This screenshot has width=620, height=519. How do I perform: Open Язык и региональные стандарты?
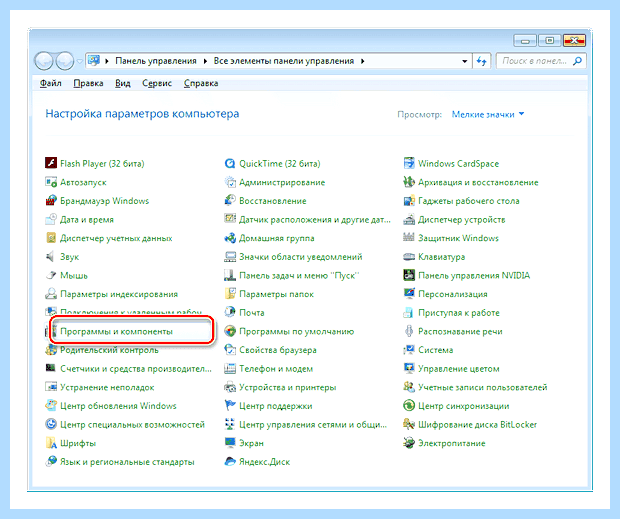tap(127, 461)
